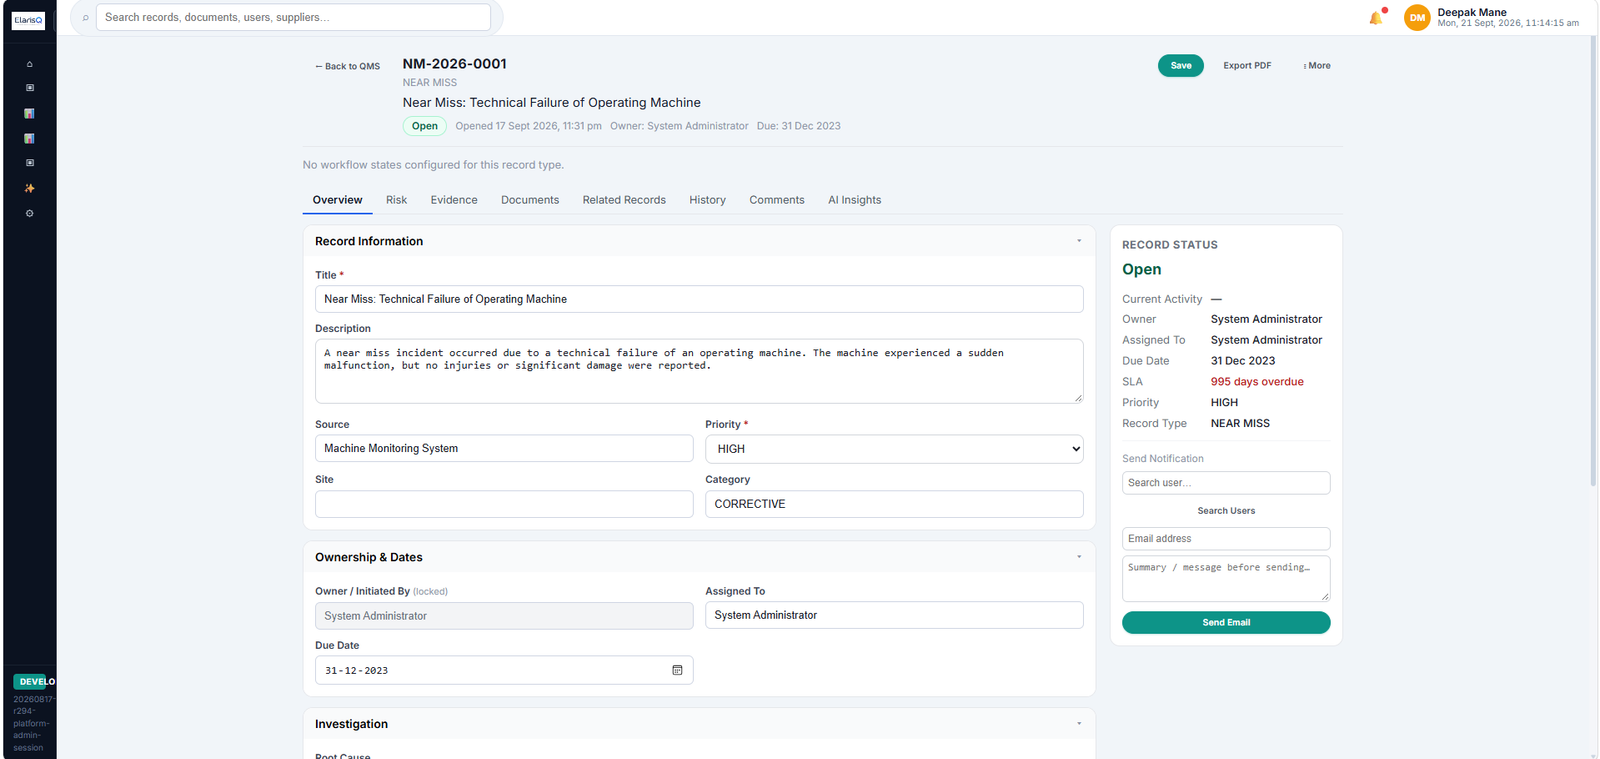Screen dimensions: 1600x759
Task: Click into the Description text area
Action: pos(699,371)
